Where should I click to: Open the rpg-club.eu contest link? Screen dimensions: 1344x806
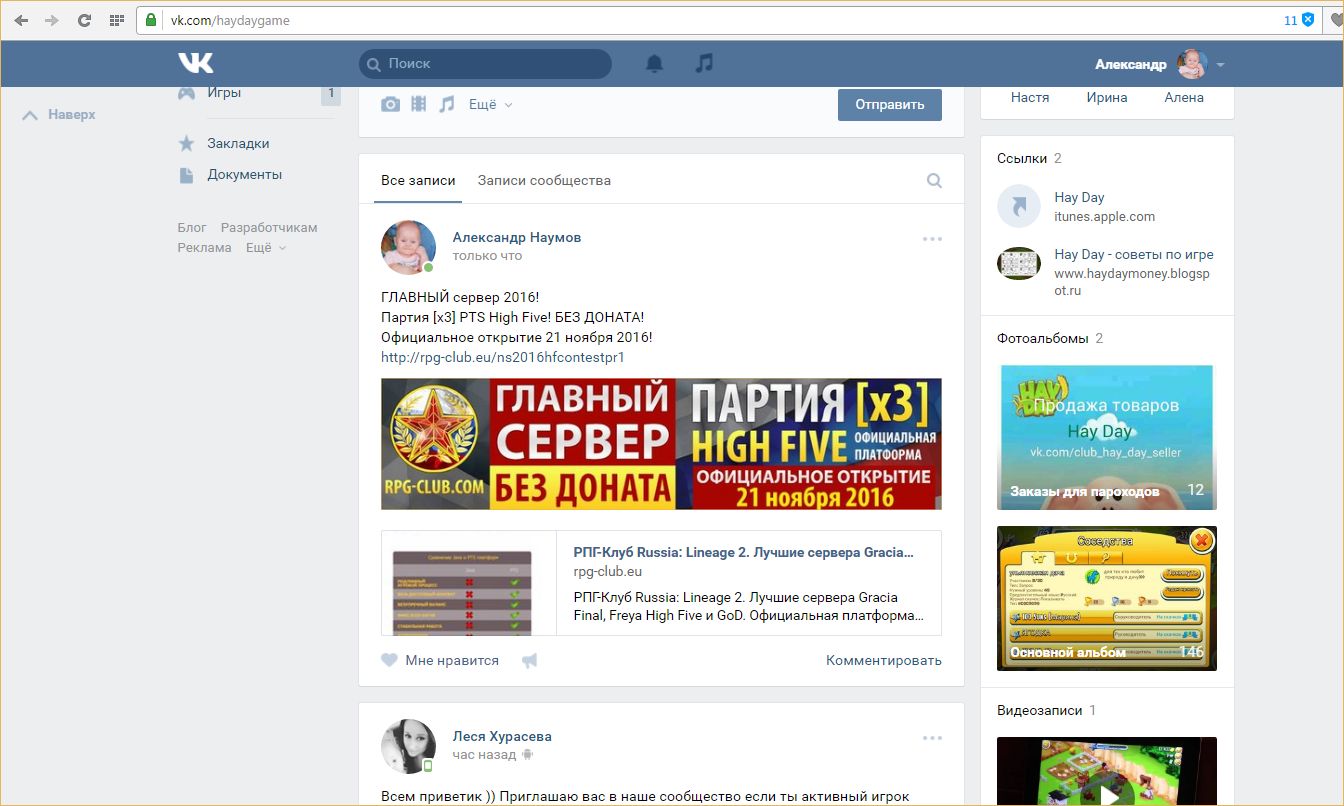pos(503,357)
